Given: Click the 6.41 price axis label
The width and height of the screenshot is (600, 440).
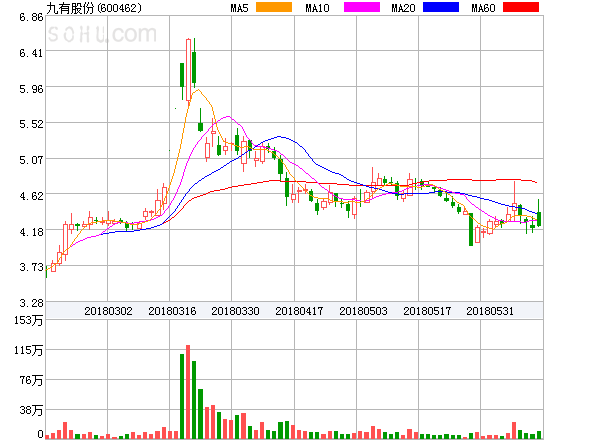Looking at the screenshot, I should click(31, 53).
